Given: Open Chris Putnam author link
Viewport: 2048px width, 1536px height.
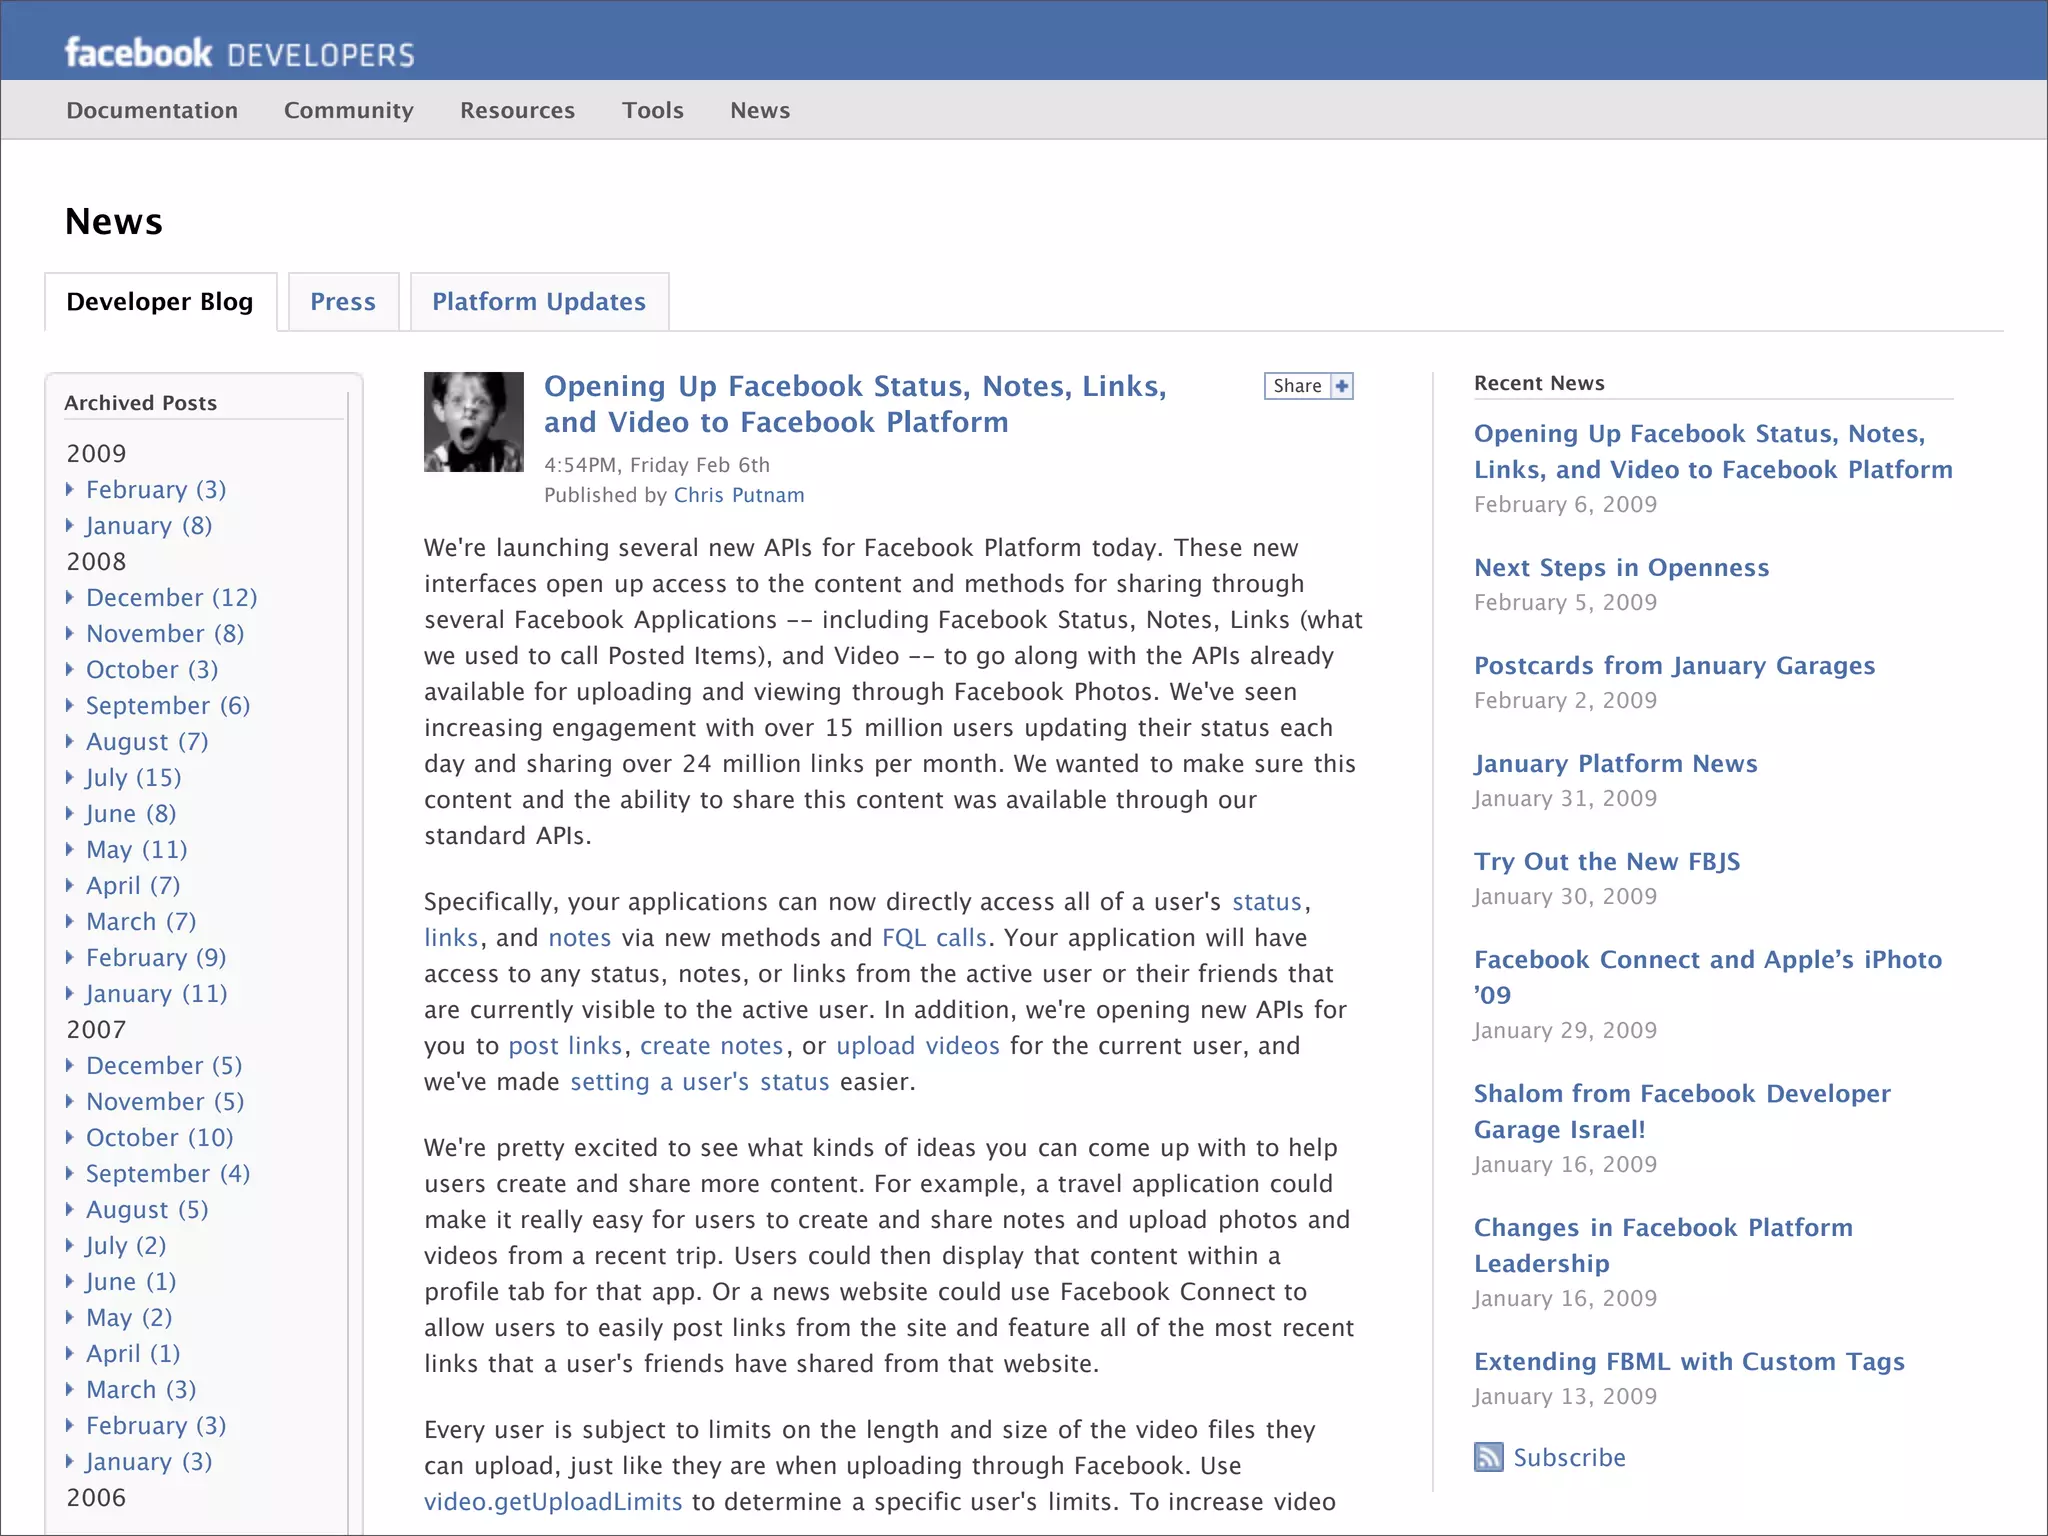Looking at the screenshot, I should [x=739, y=495].
